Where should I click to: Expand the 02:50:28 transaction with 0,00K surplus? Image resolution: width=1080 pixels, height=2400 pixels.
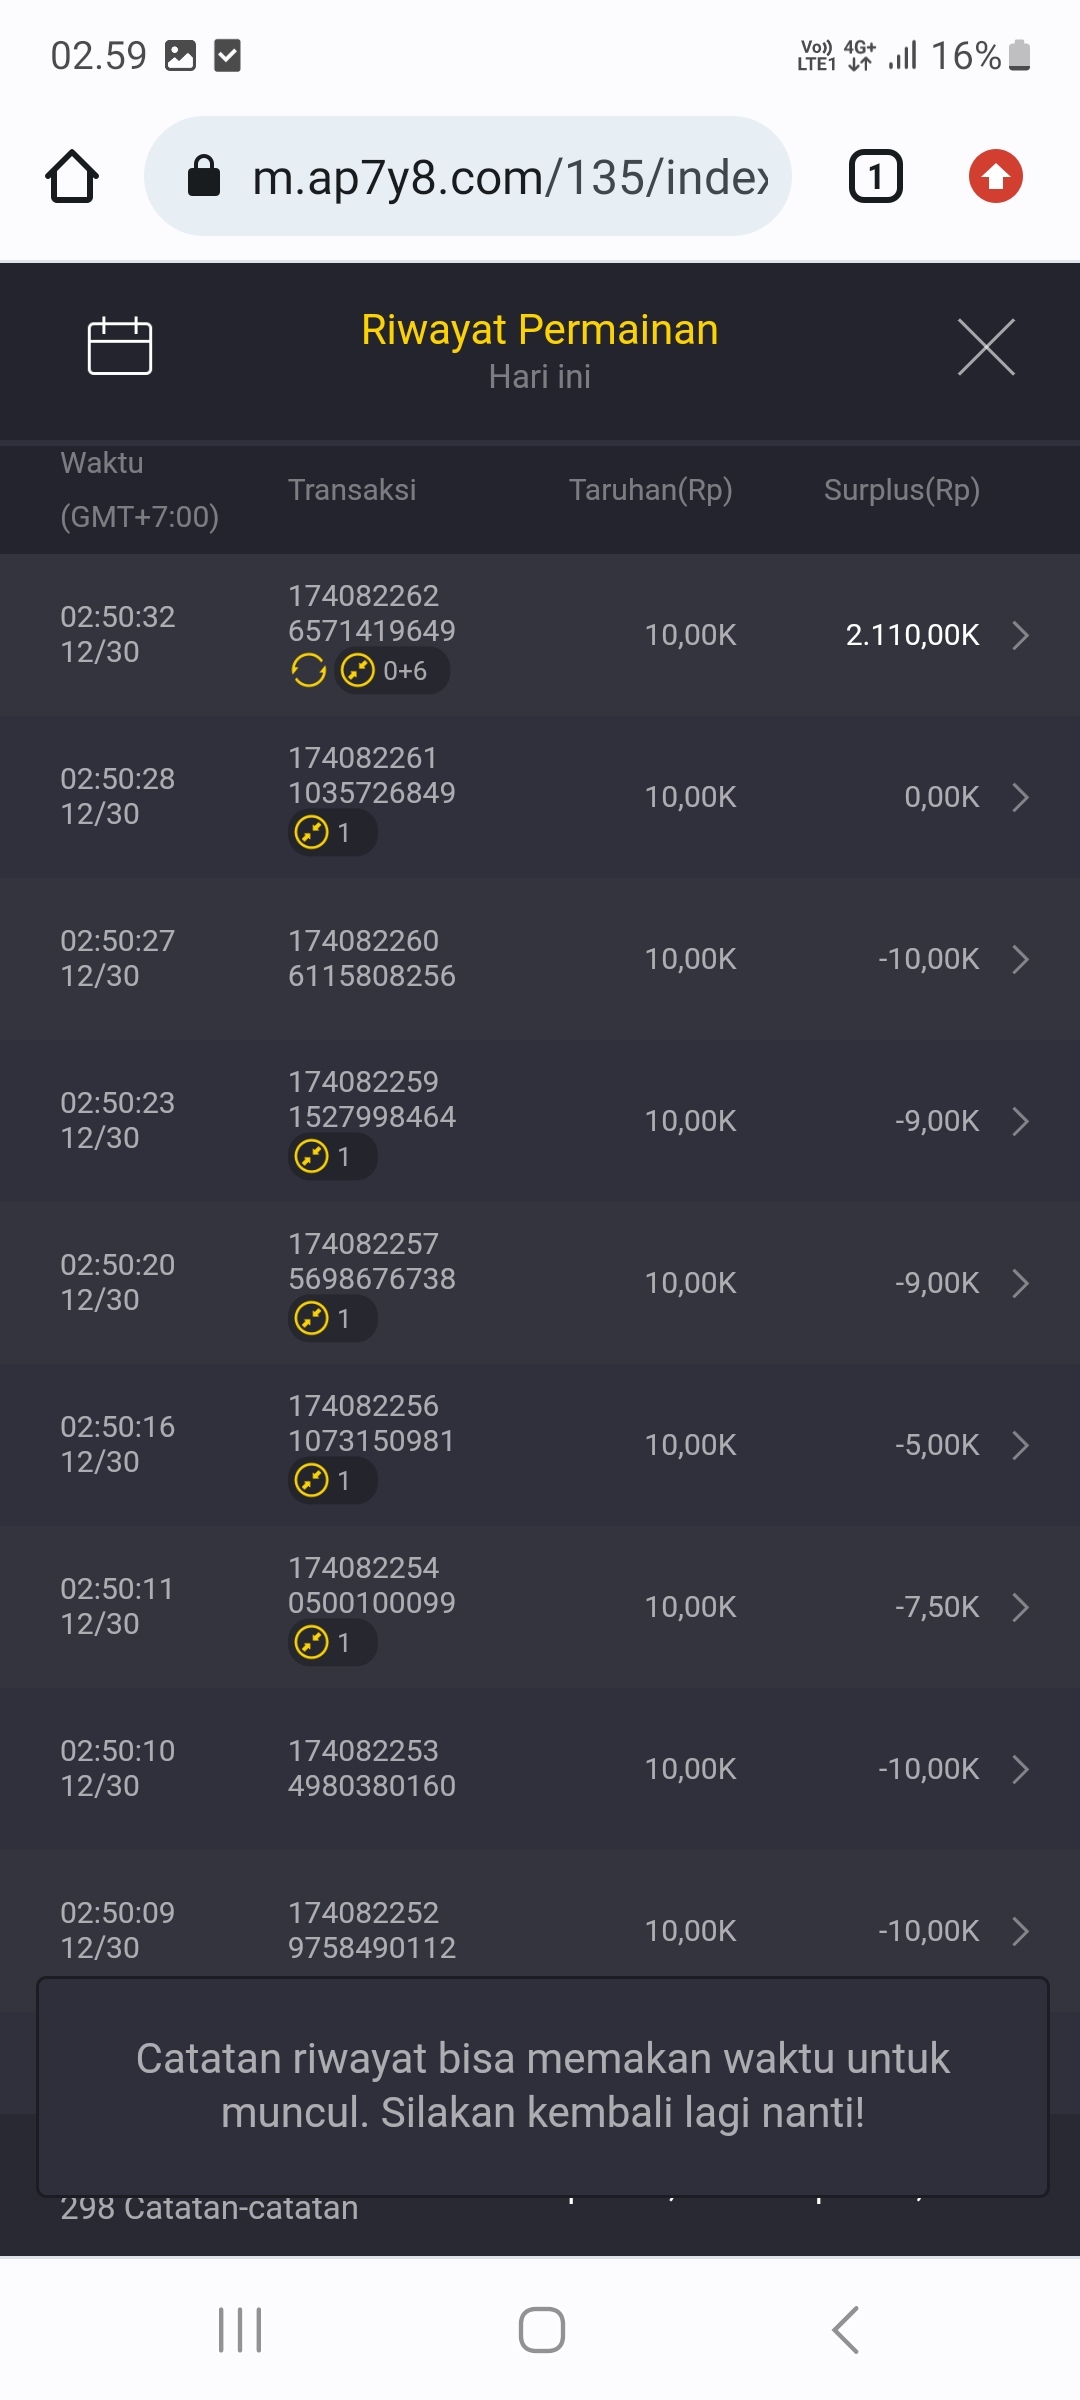[1020, 797]
